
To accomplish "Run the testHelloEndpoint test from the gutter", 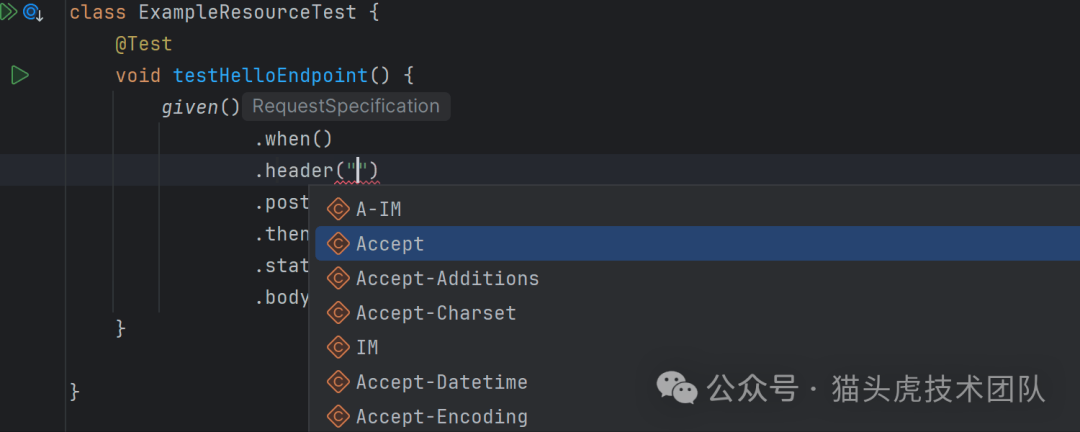I will 19,75.
